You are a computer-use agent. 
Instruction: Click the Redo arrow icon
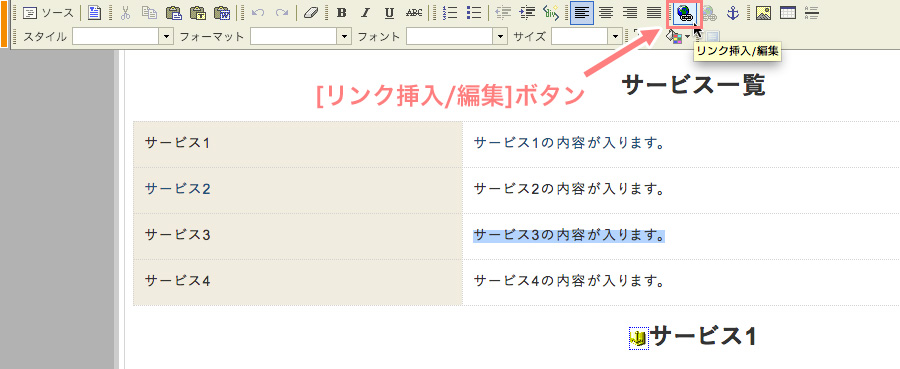point(281,13)
